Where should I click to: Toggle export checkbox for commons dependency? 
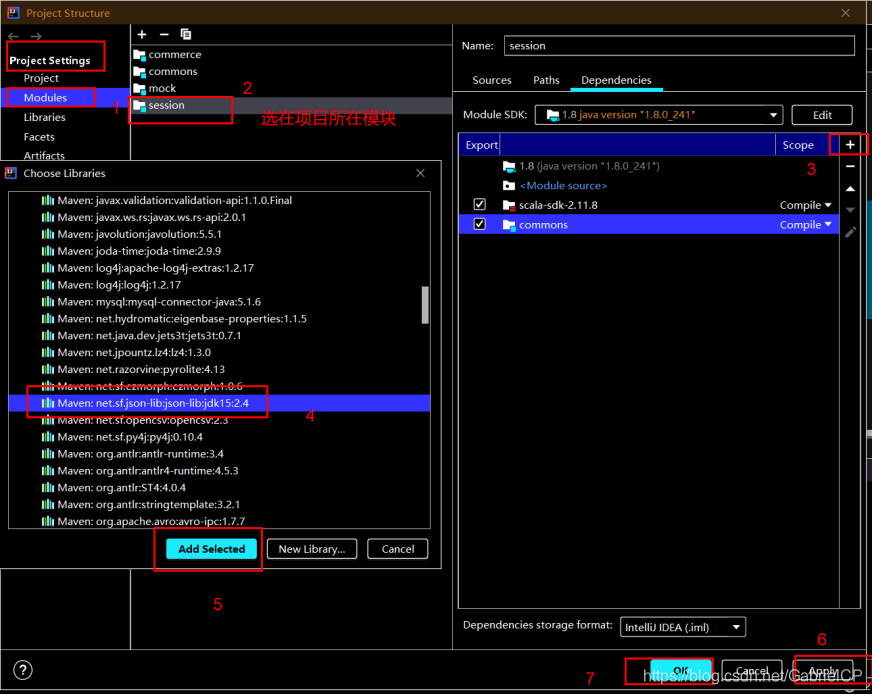tap(479, 224)
